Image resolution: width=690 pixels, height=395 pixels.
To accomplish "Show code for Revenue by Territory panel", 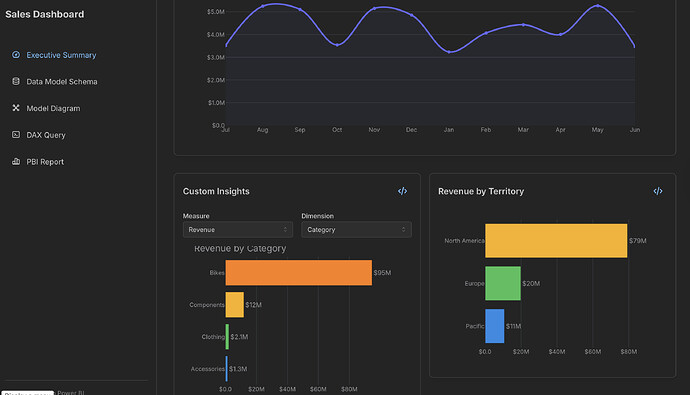I will click(x=658, y=191).
